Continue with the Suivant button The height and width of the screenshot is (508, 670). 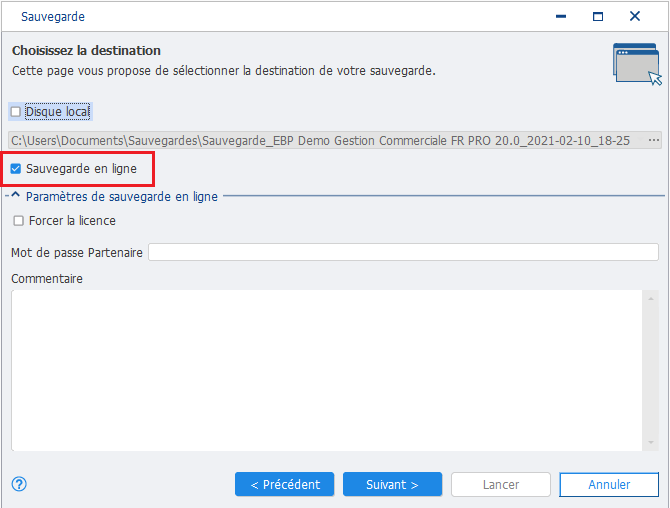(x=392, y=484)
